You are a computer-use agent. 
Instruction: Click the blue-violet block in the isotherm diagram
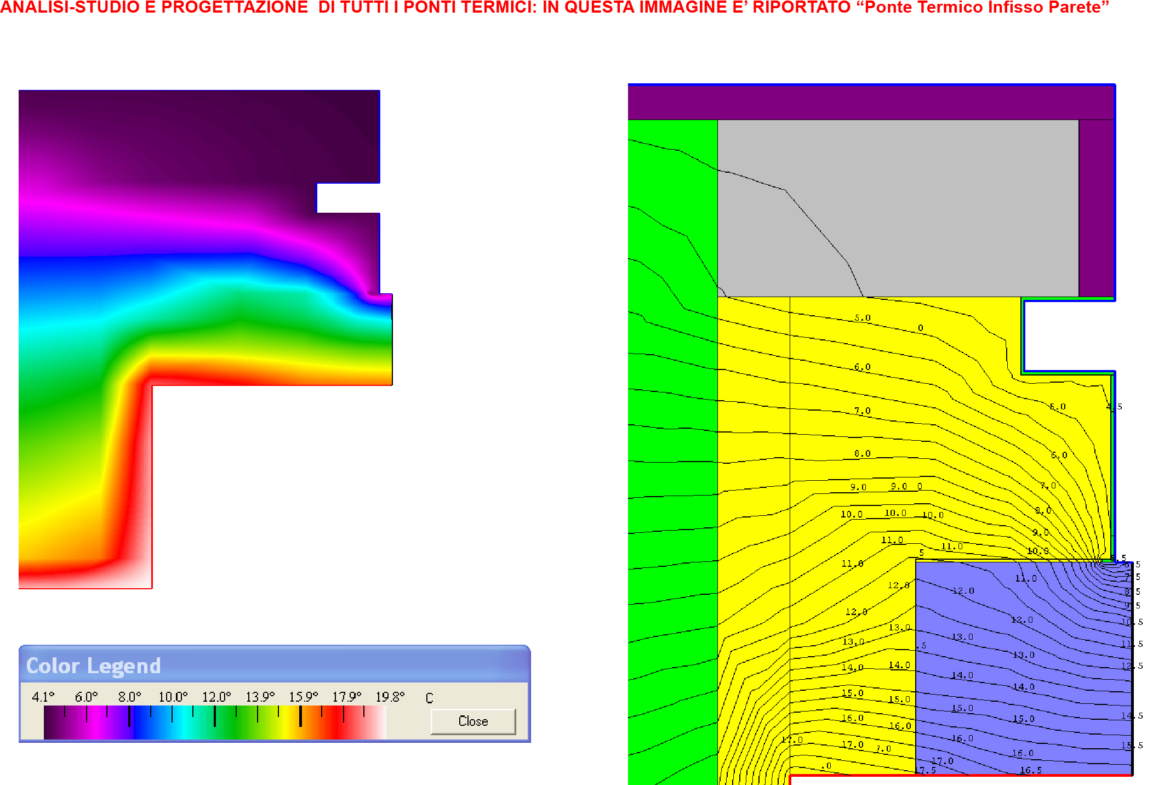1024,668
